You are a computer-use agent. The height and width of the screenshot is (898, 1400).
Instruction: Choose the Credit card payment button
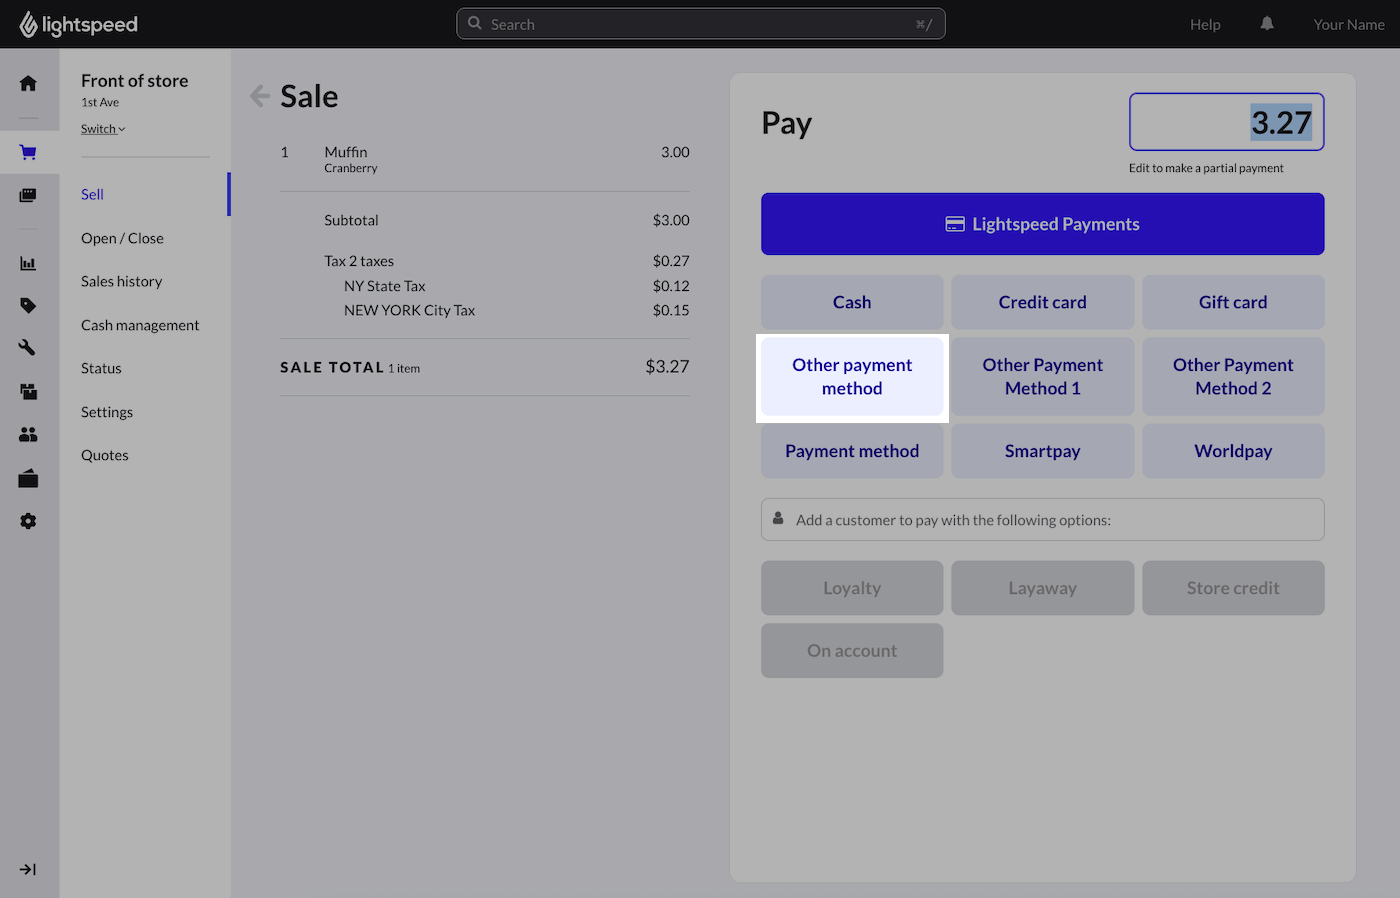1043,302
